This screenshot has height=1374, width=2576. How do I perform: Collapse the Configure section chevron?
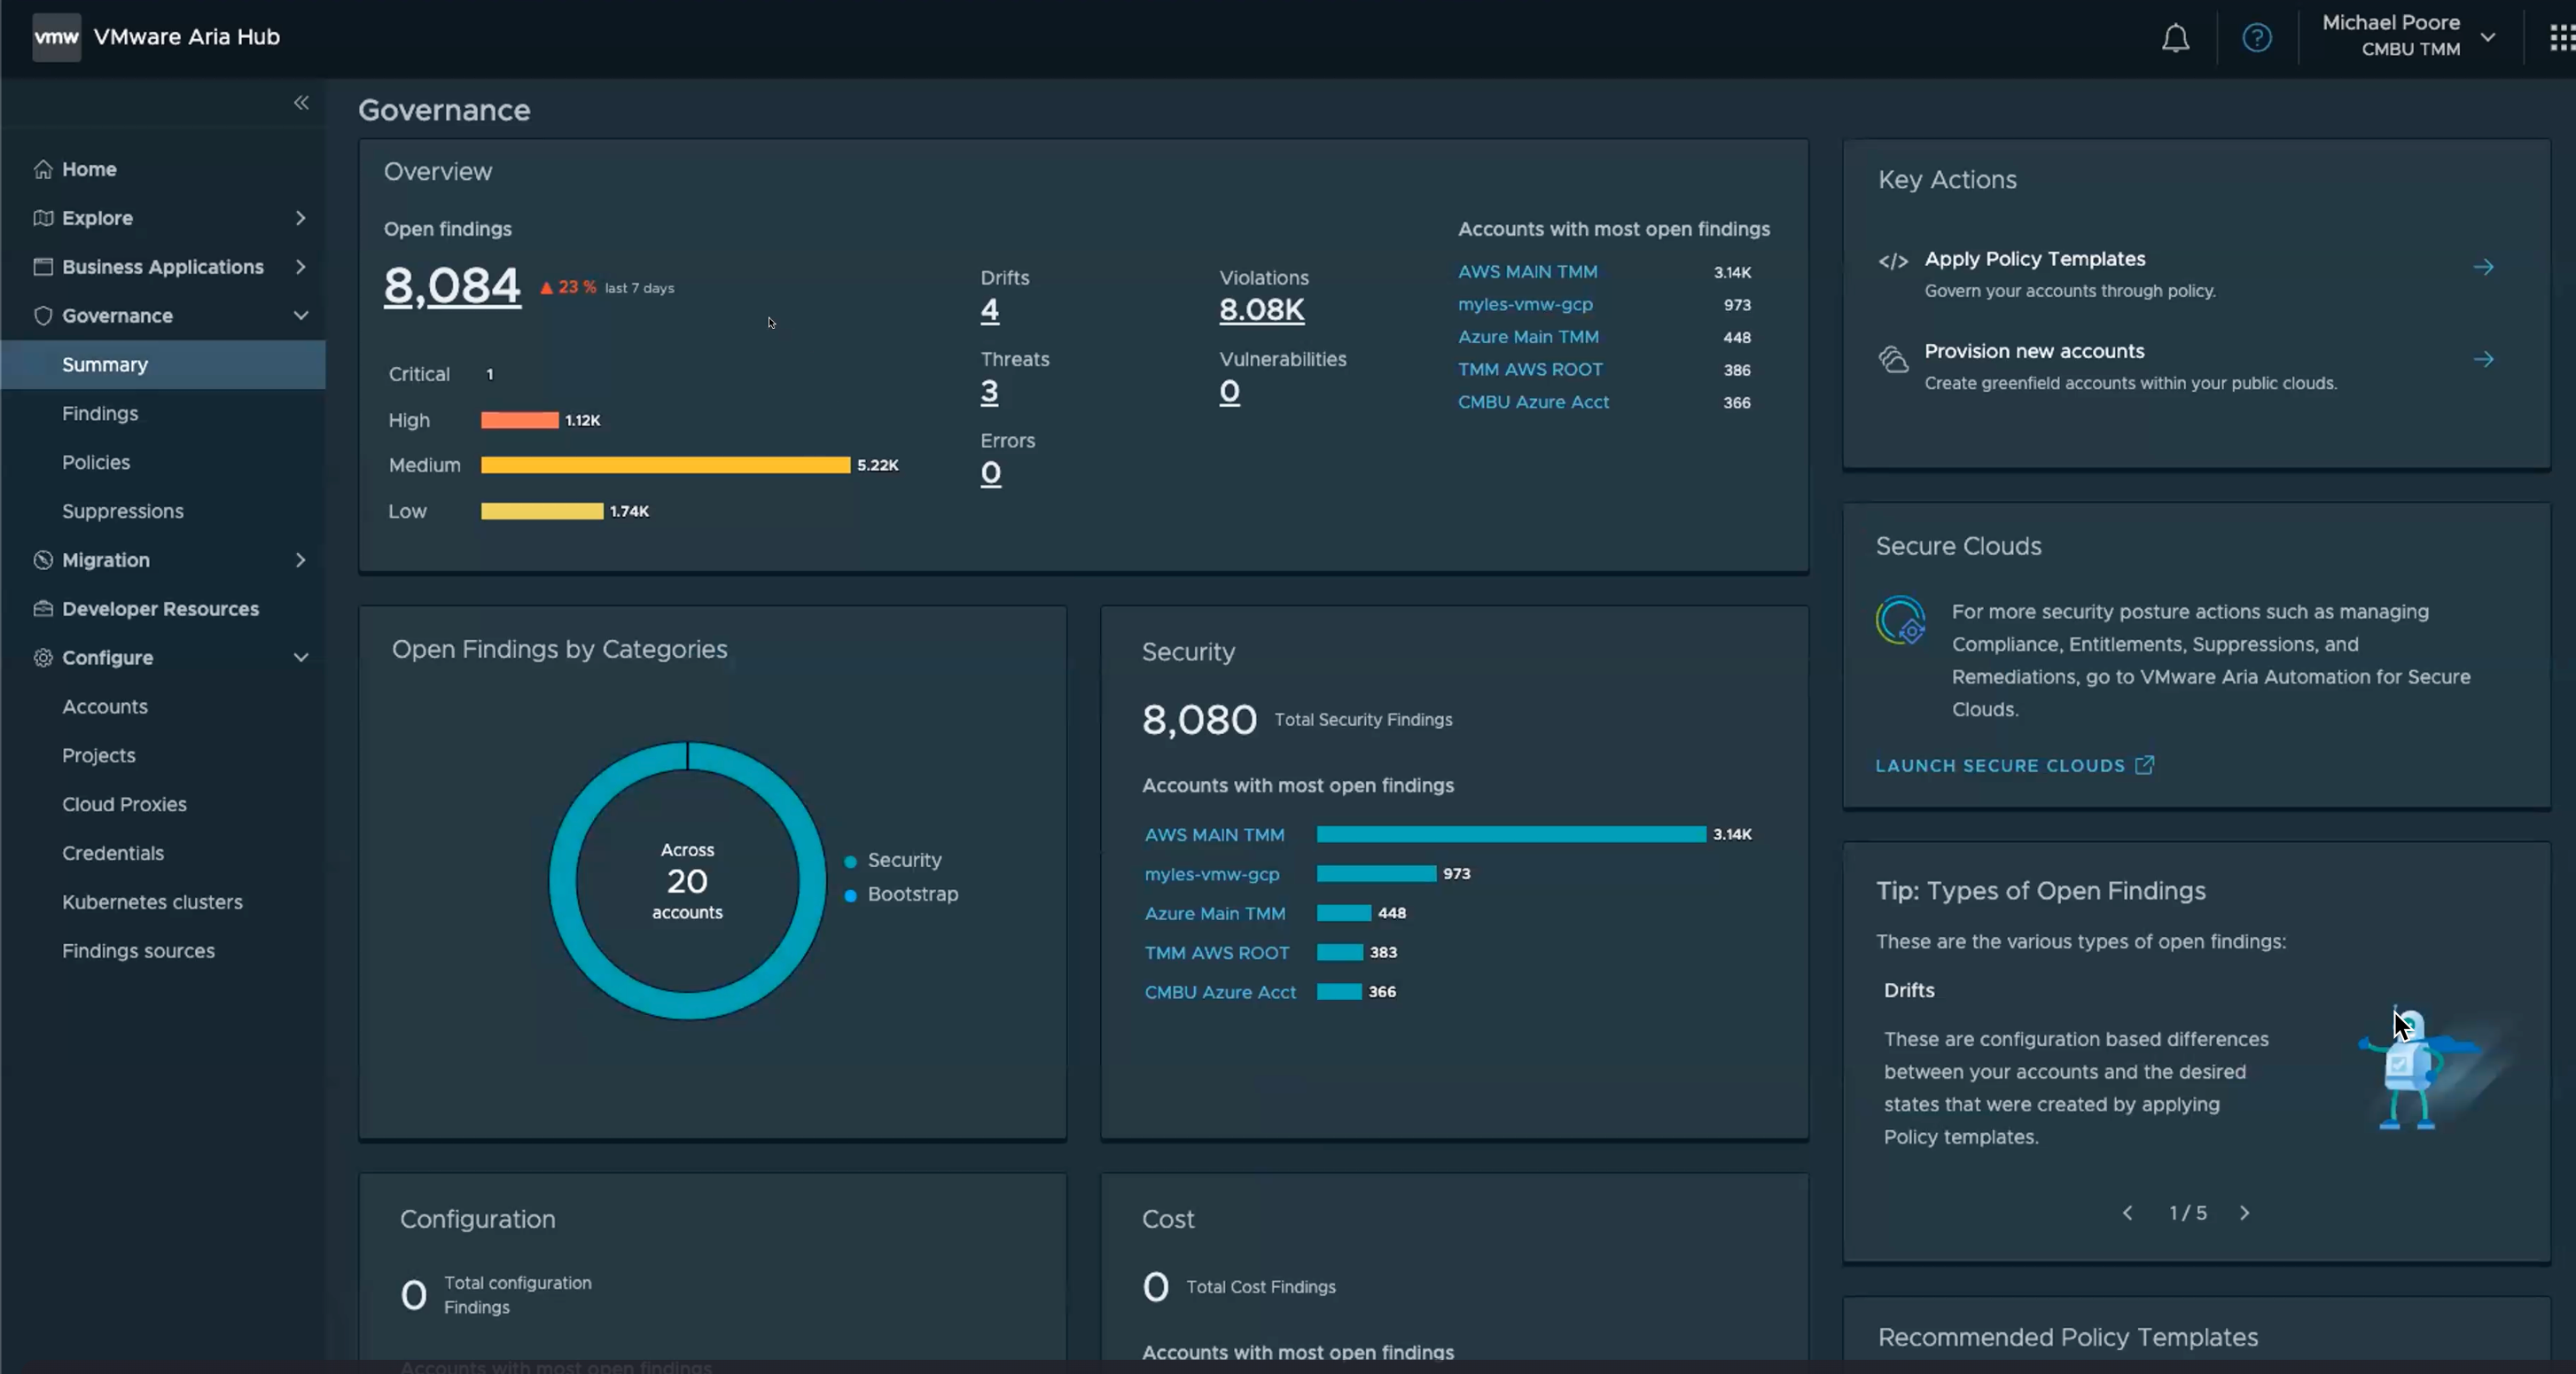[x=300, y=657]
